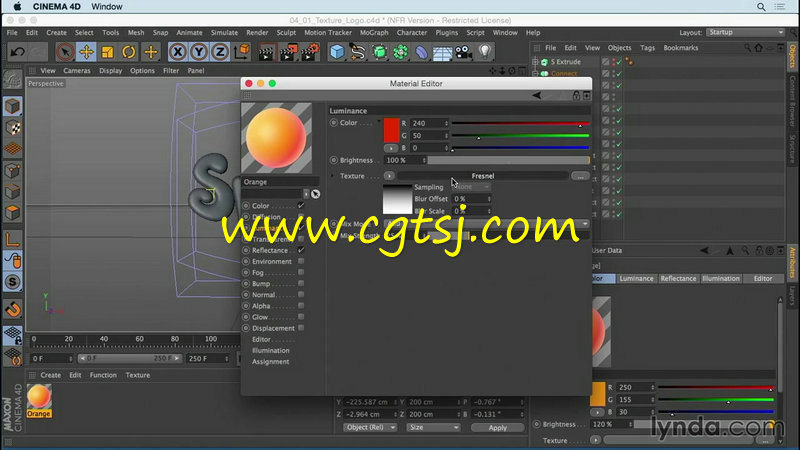800x450 pixels.
Task: Open the spline pen tool icon
Action: point(358,52)
